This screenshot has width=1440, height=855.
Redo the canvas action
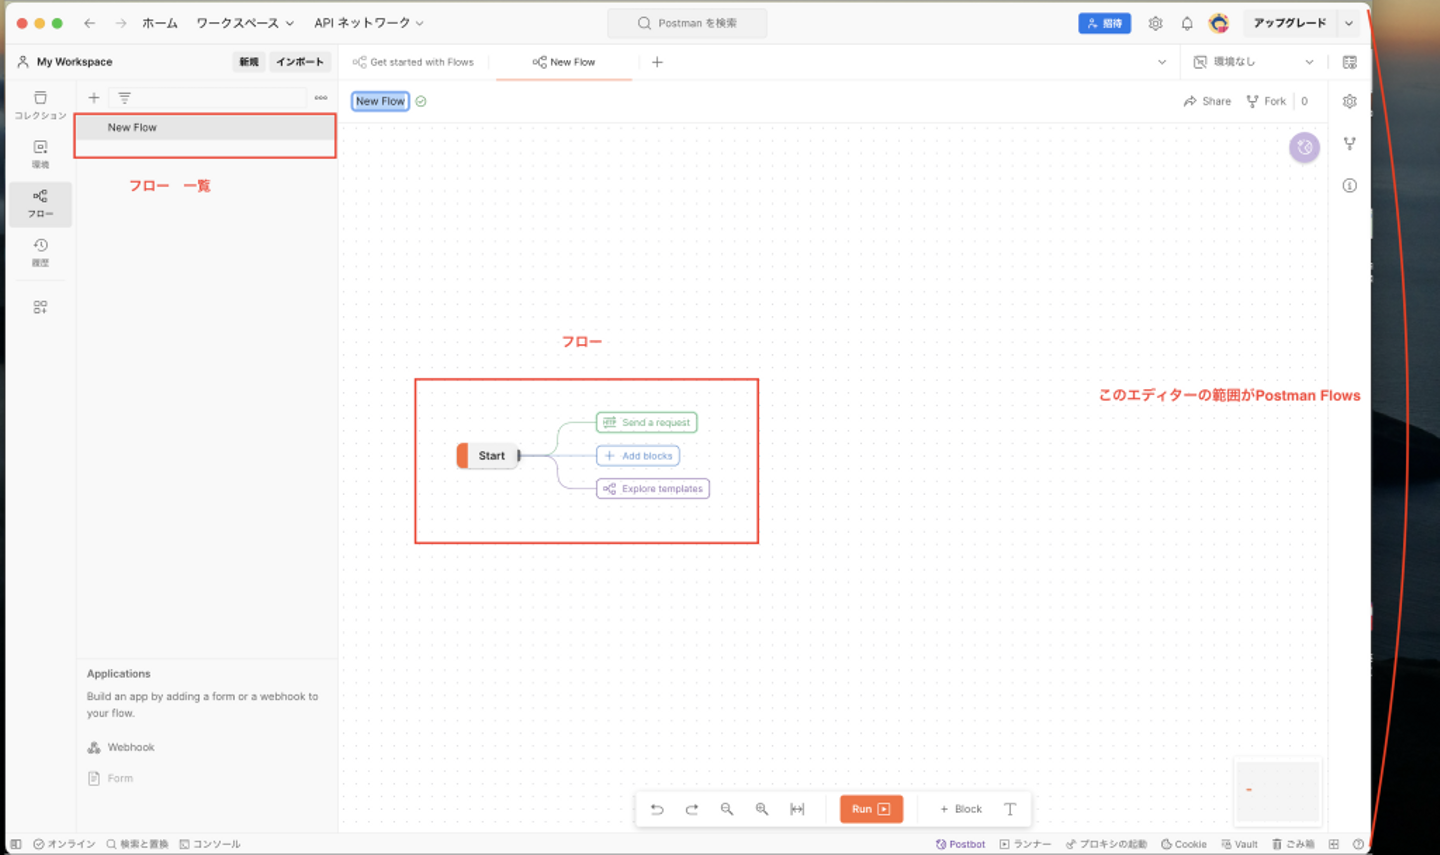(x=692, y=809)
